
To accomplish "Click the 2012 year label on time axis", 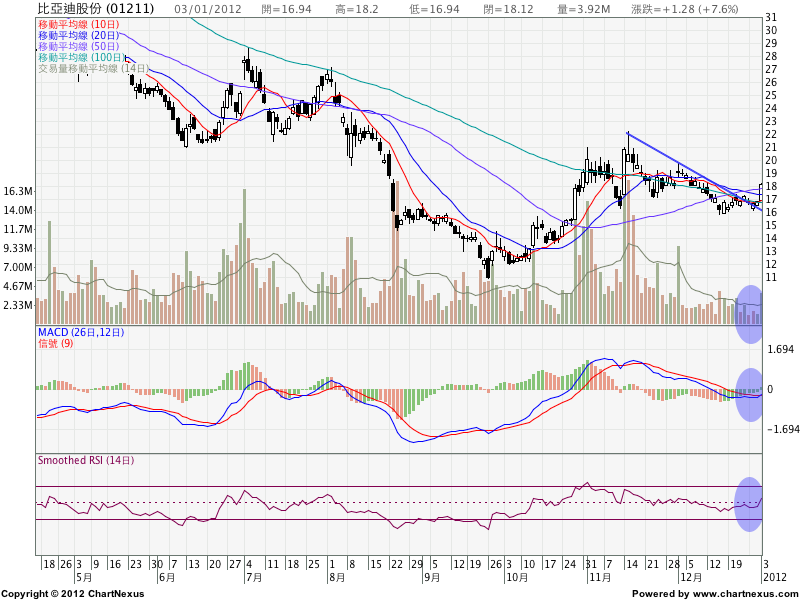I will tap(774, 578).
